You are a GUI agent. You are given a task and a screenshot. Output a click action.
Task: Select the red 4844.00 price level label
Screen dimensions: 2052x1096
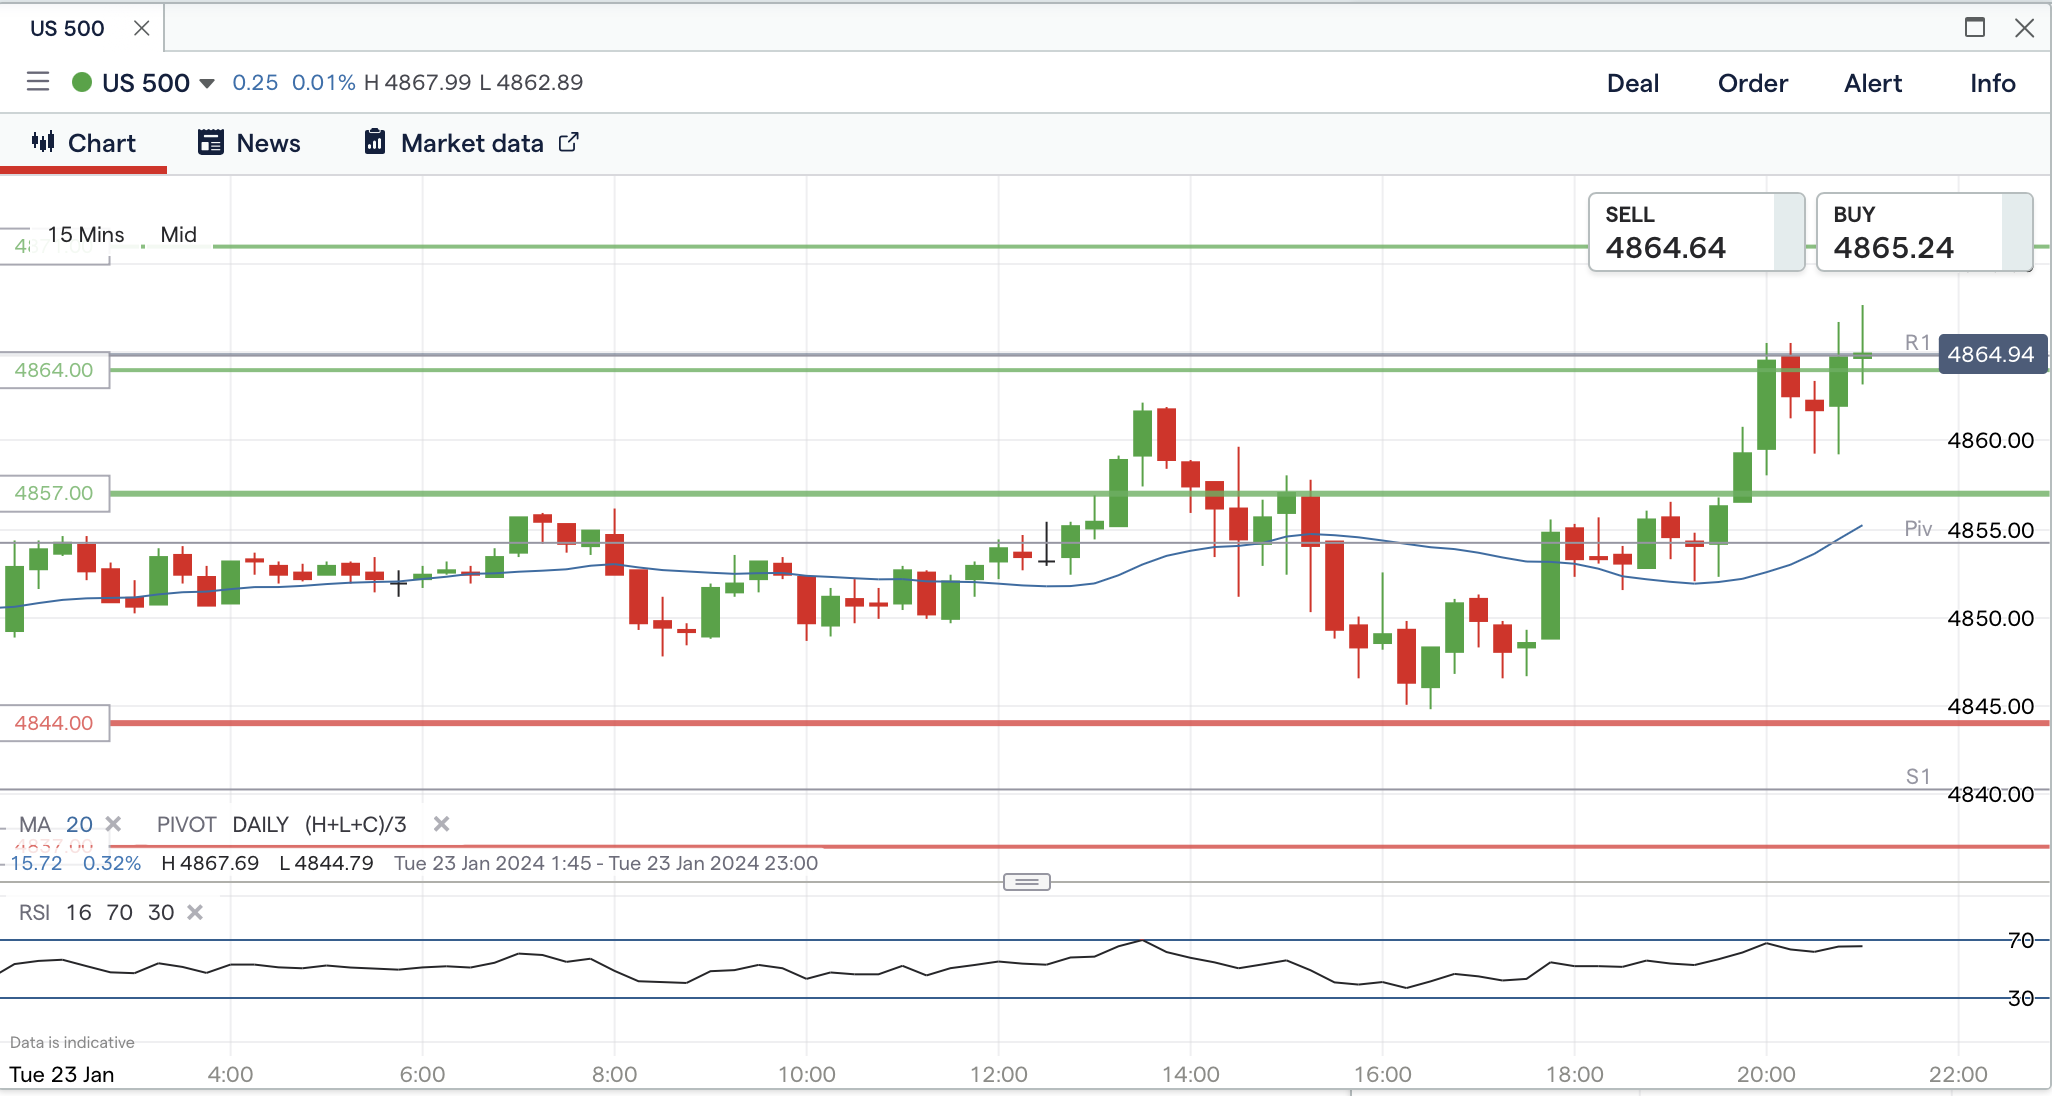(54, 723)
